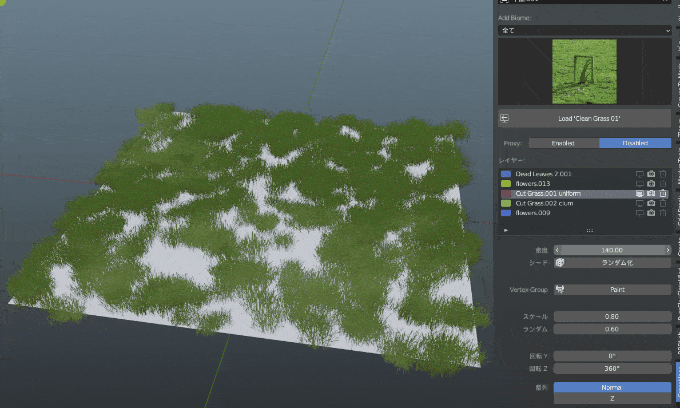Click the import icon on the Load button
Screen dimensions: 680x408
(504, 118)
